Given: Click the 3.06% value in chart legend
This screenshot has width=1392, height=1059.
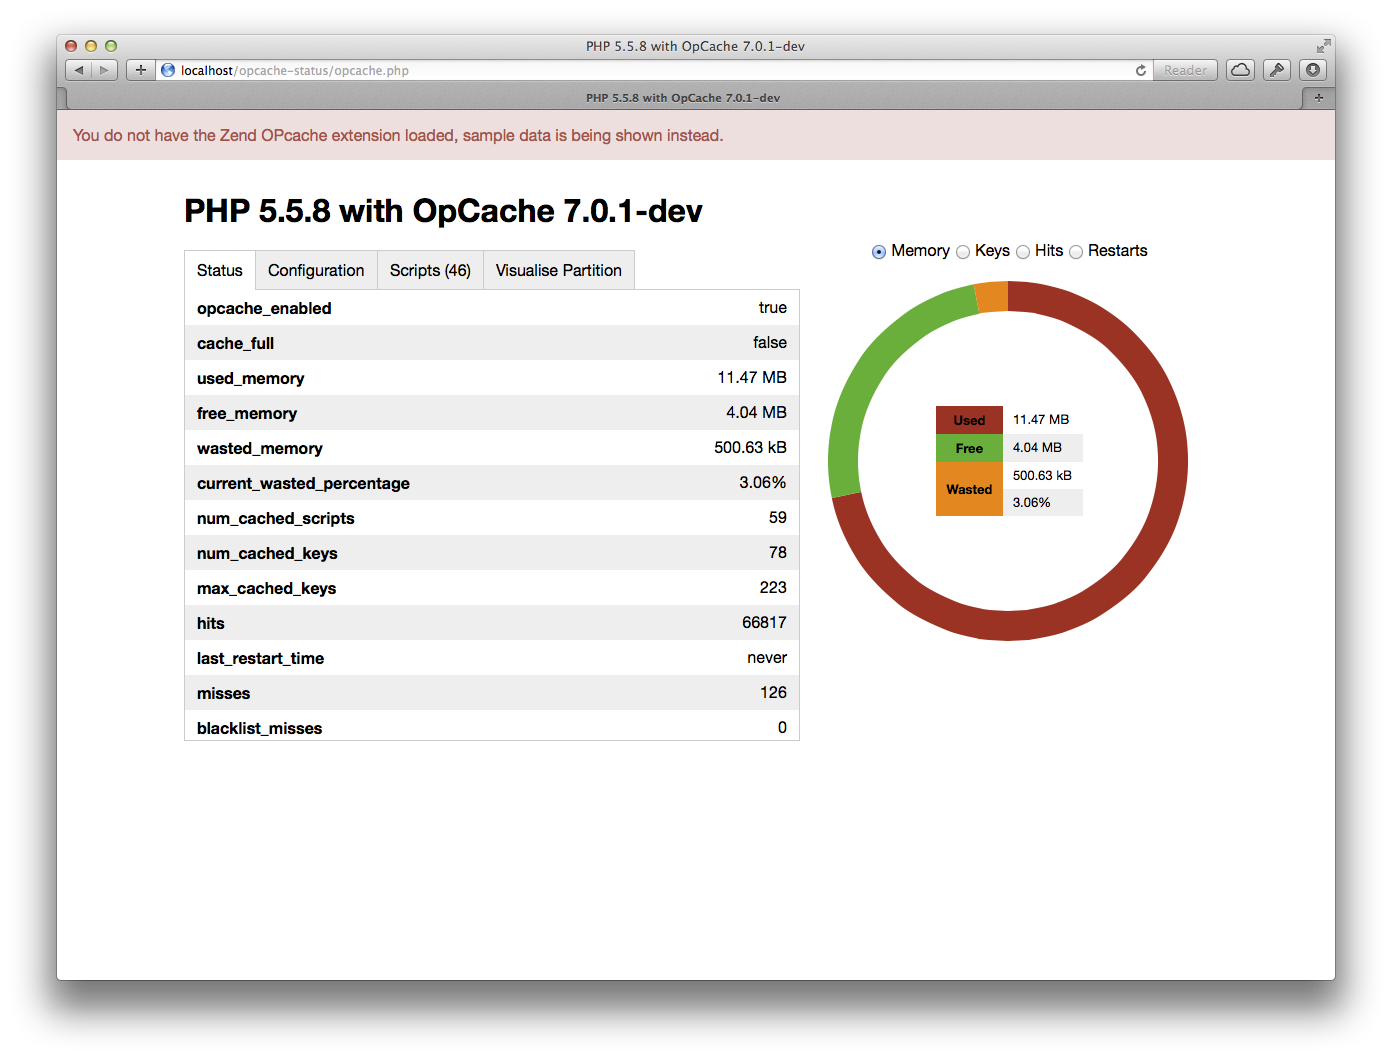Looking at the screenshot, I should tap(1031, 502).
